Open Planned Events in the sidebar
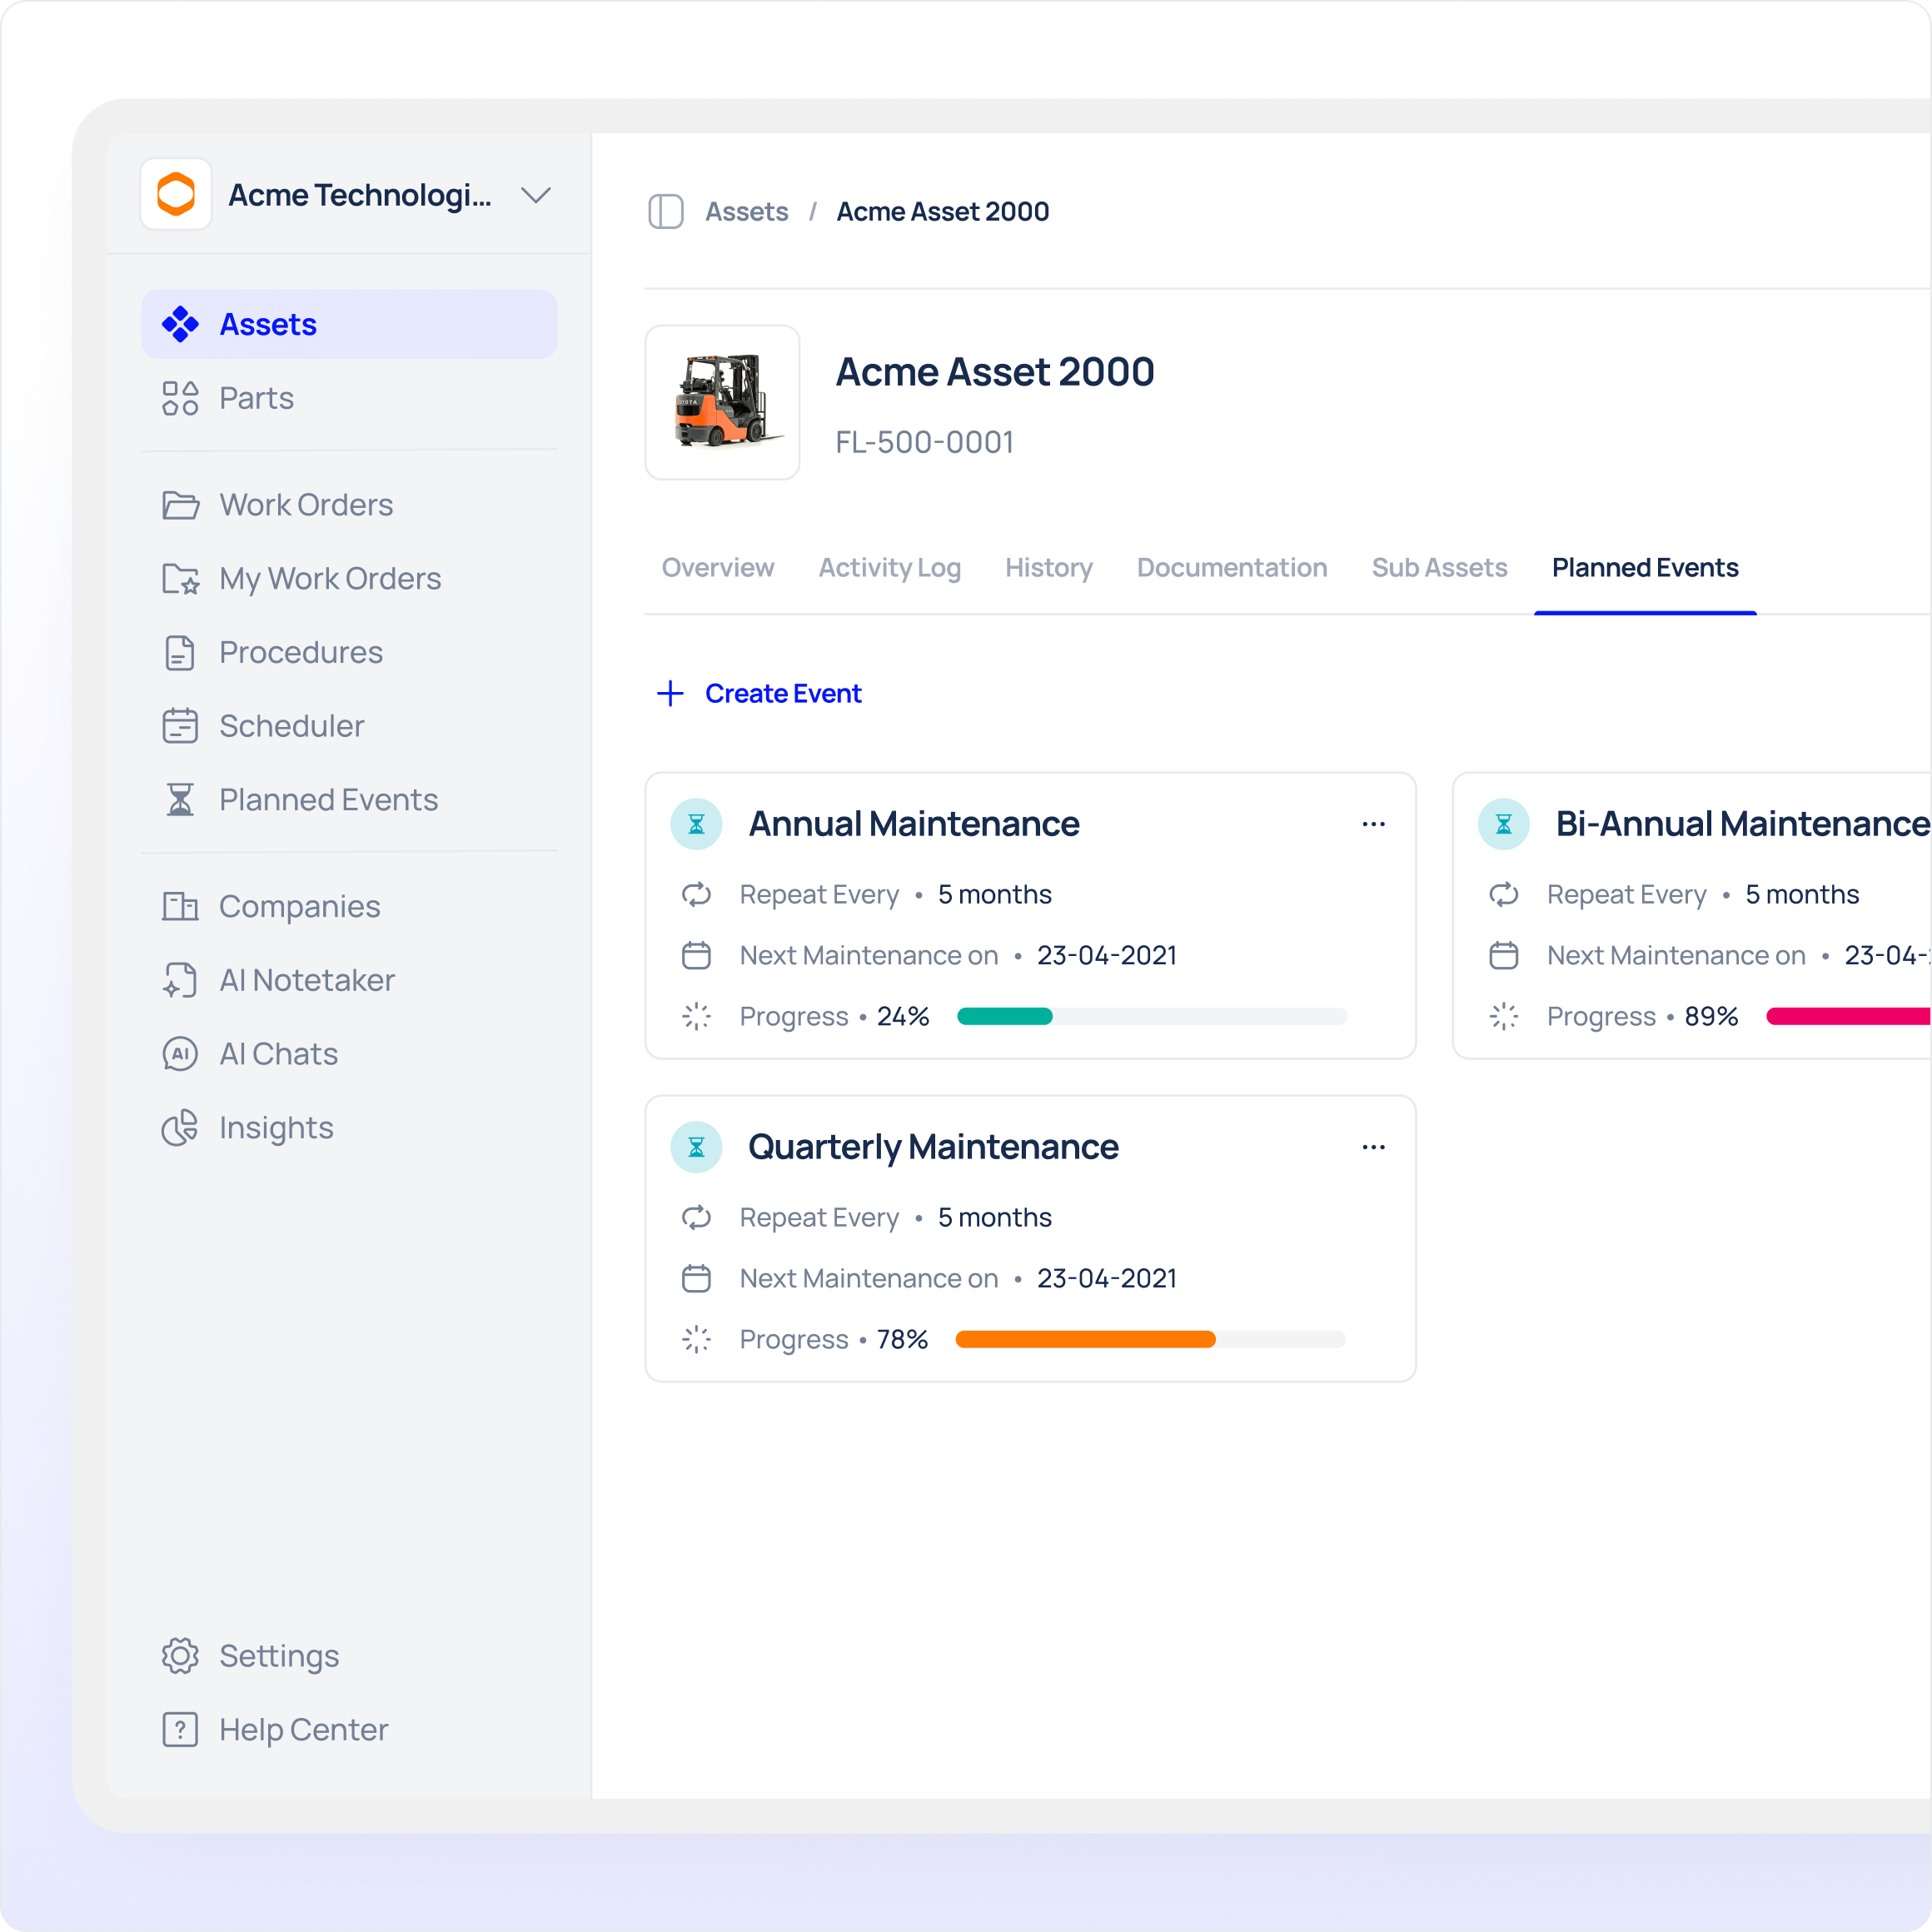 tap(328, 800)
